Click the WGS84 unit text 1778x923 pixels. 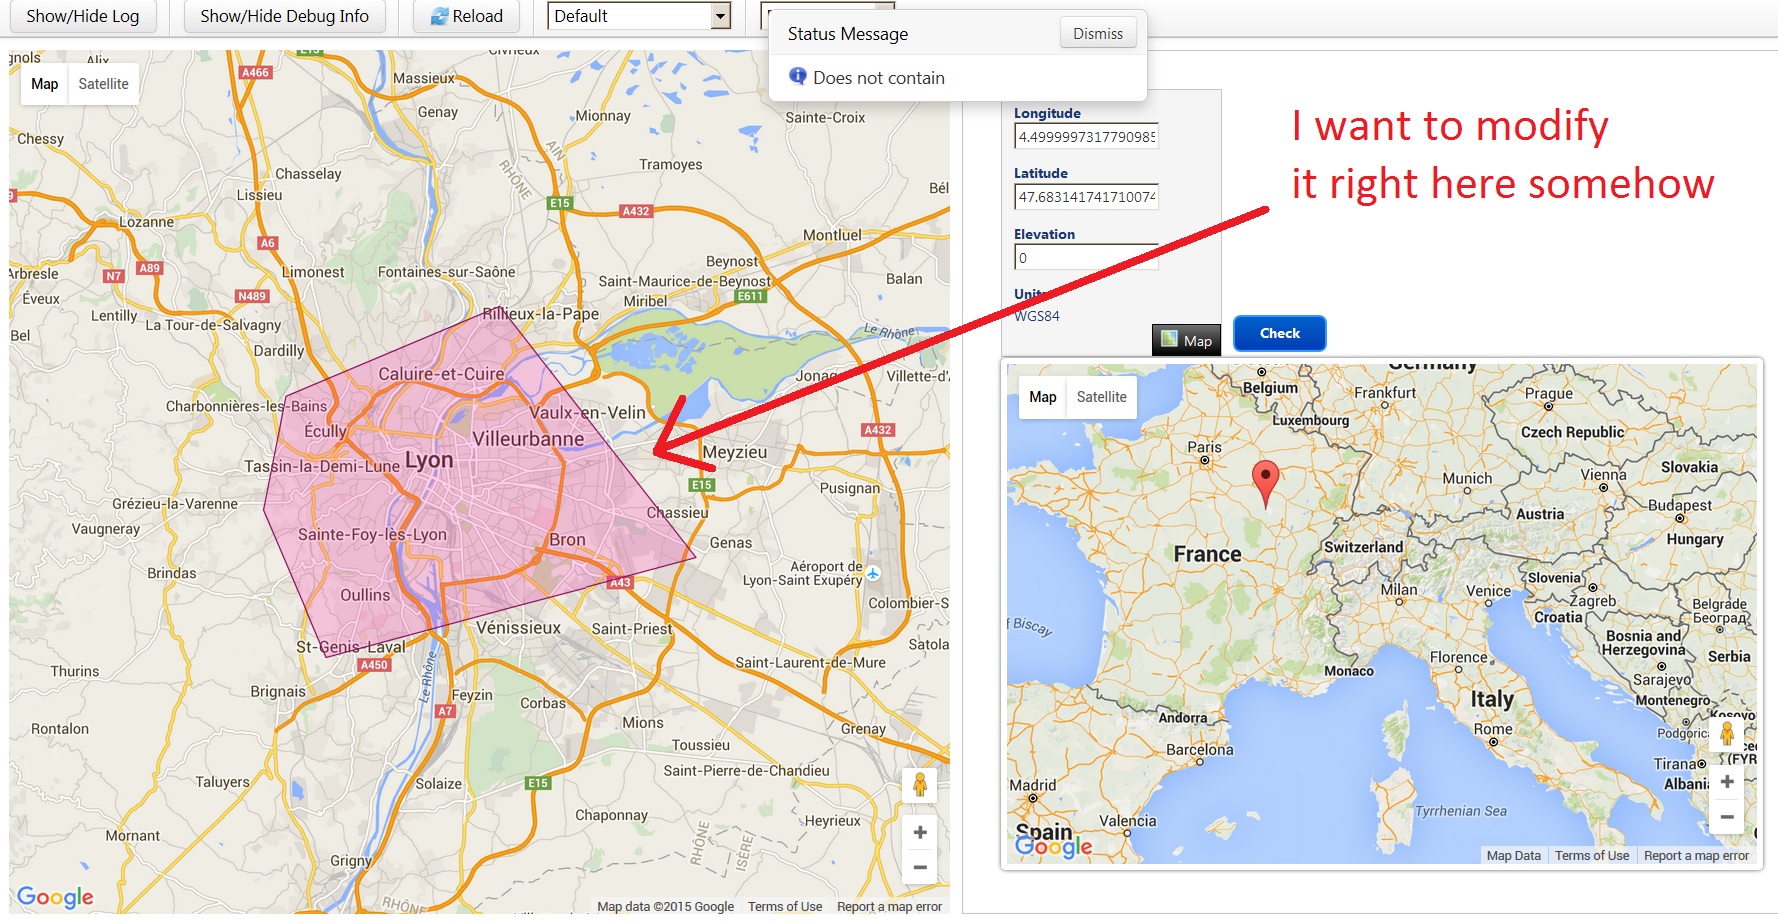(1037, 316)
